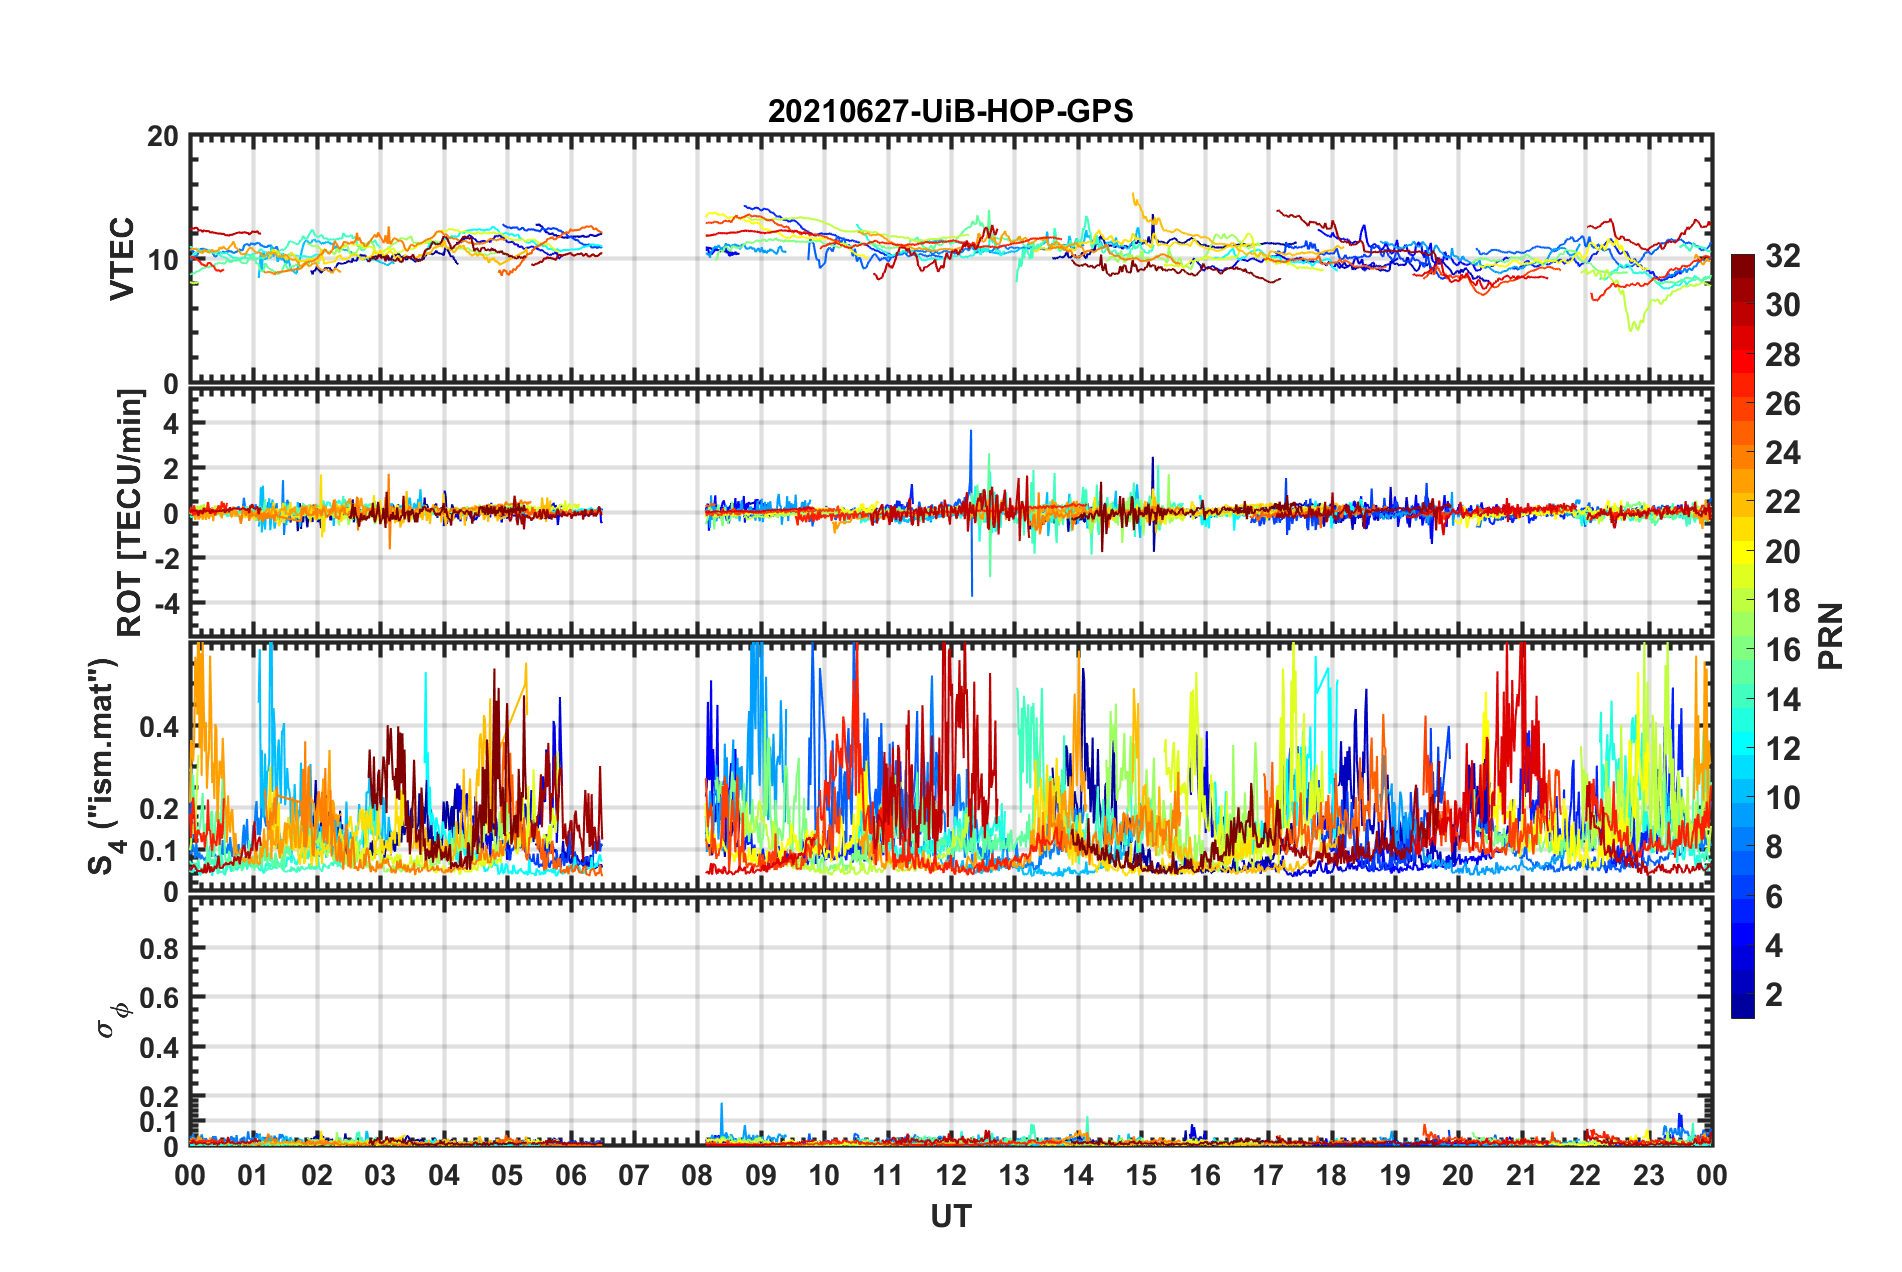Select the "16" tick on PRN colorbar

(x=1782, y=650)
